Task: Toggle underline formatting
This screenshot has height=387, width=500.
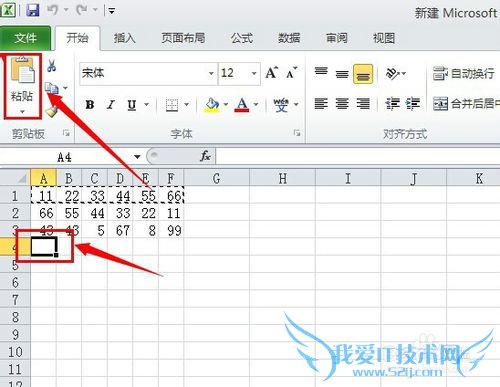Action: click(132, 105)
